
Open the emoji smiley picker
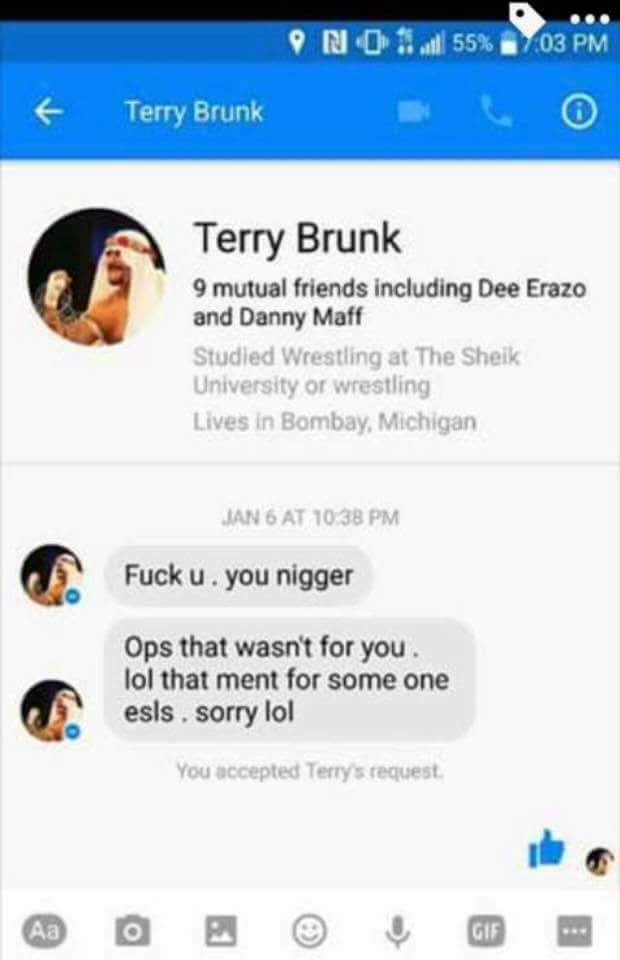309,931
